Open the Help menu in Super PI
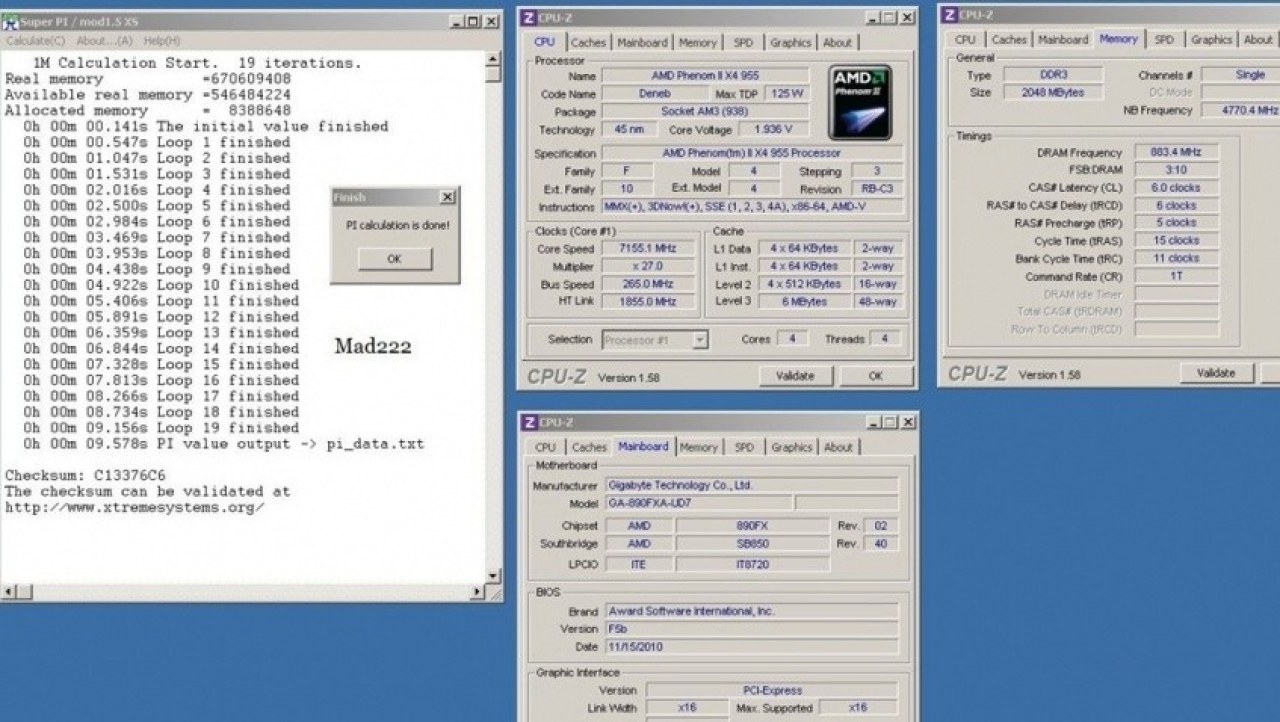1280x722 pixels. 162,41
